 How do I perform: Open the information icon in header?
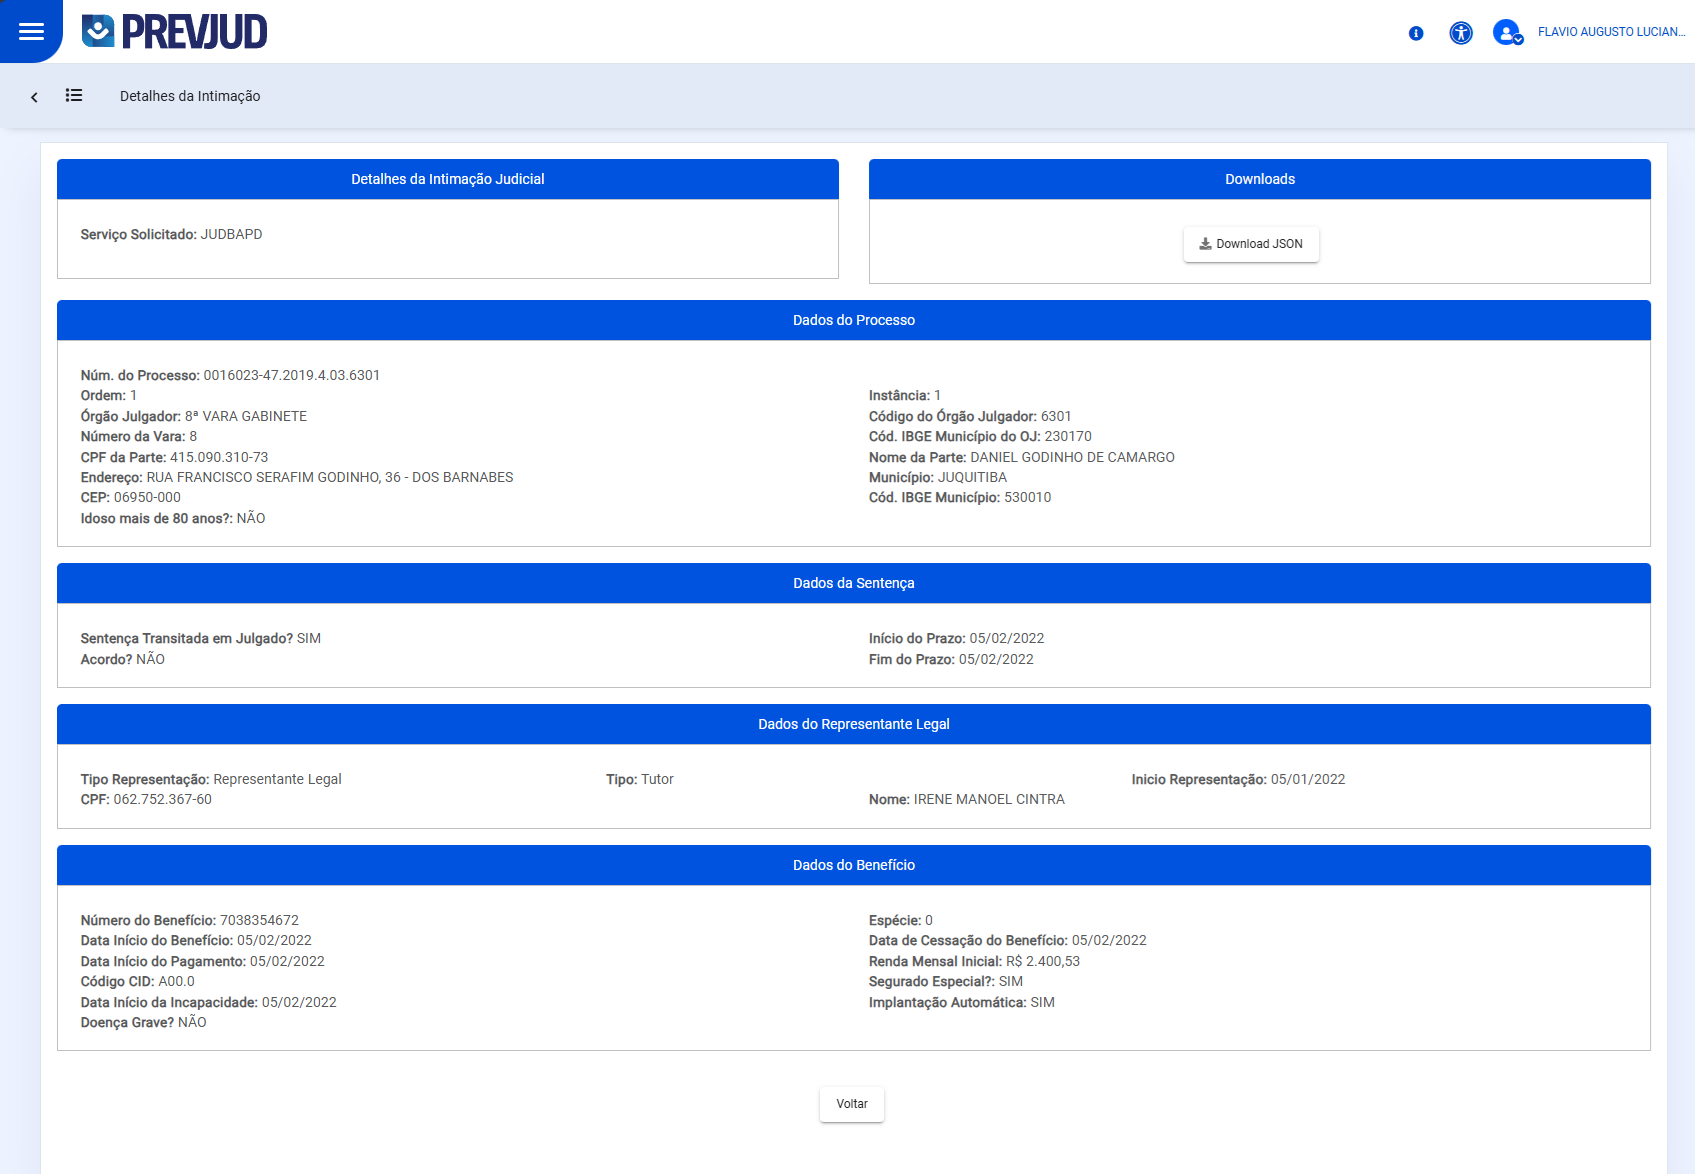(1415, 33)
